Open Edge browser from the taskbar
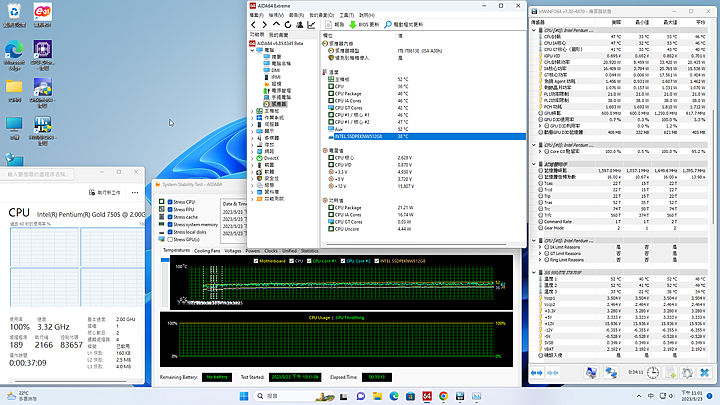This screenshot has height=405, width=720. coord(394,396)
